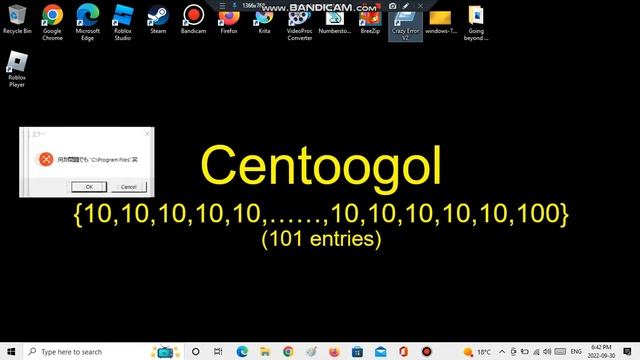Viewport: 640px width, 360px height.
Task: Open Task View on the taskbar
Action: [x=218, y=351]
